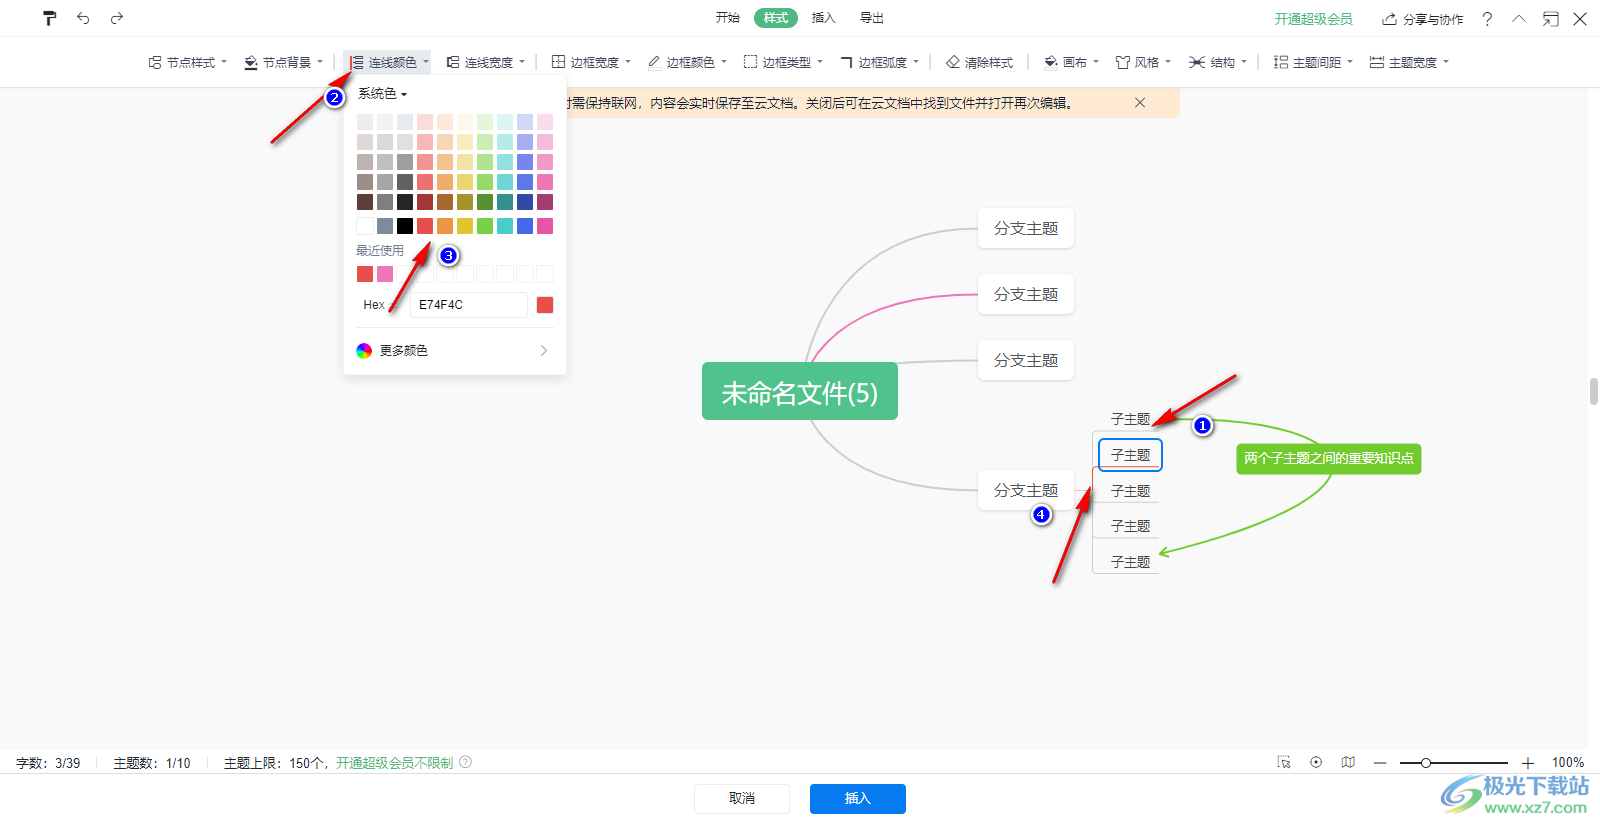The image size is (1600, 824).
Task: Click the info icon beside topic limit
Action: (466, 762)
